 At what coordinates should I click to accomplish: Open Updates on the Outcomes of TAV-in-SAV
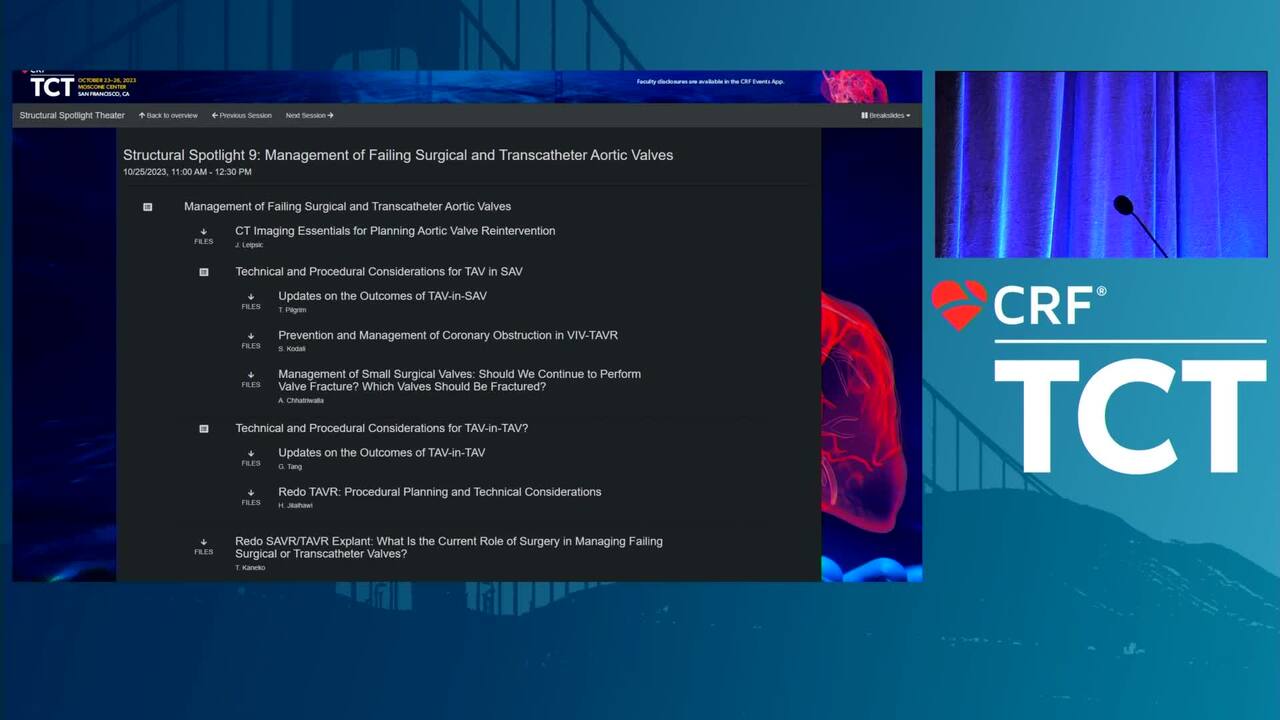(x=382, y=296)
